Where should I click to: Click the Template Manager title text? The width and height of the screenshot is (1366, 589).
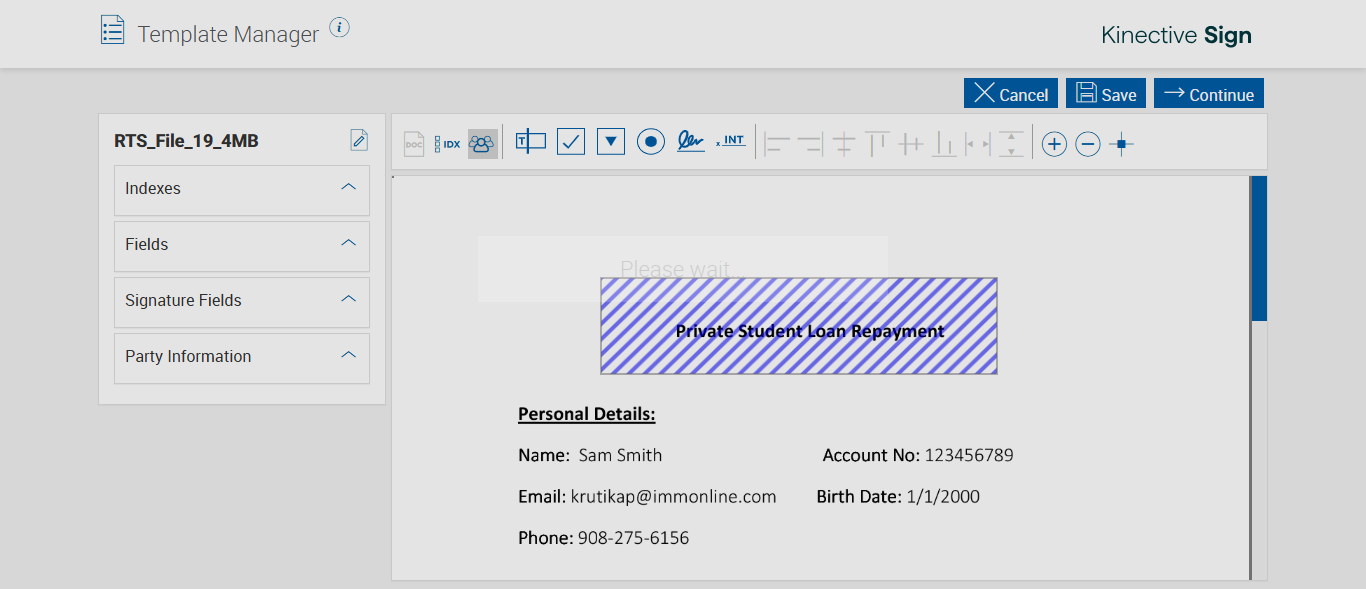[x=228, y=34]
